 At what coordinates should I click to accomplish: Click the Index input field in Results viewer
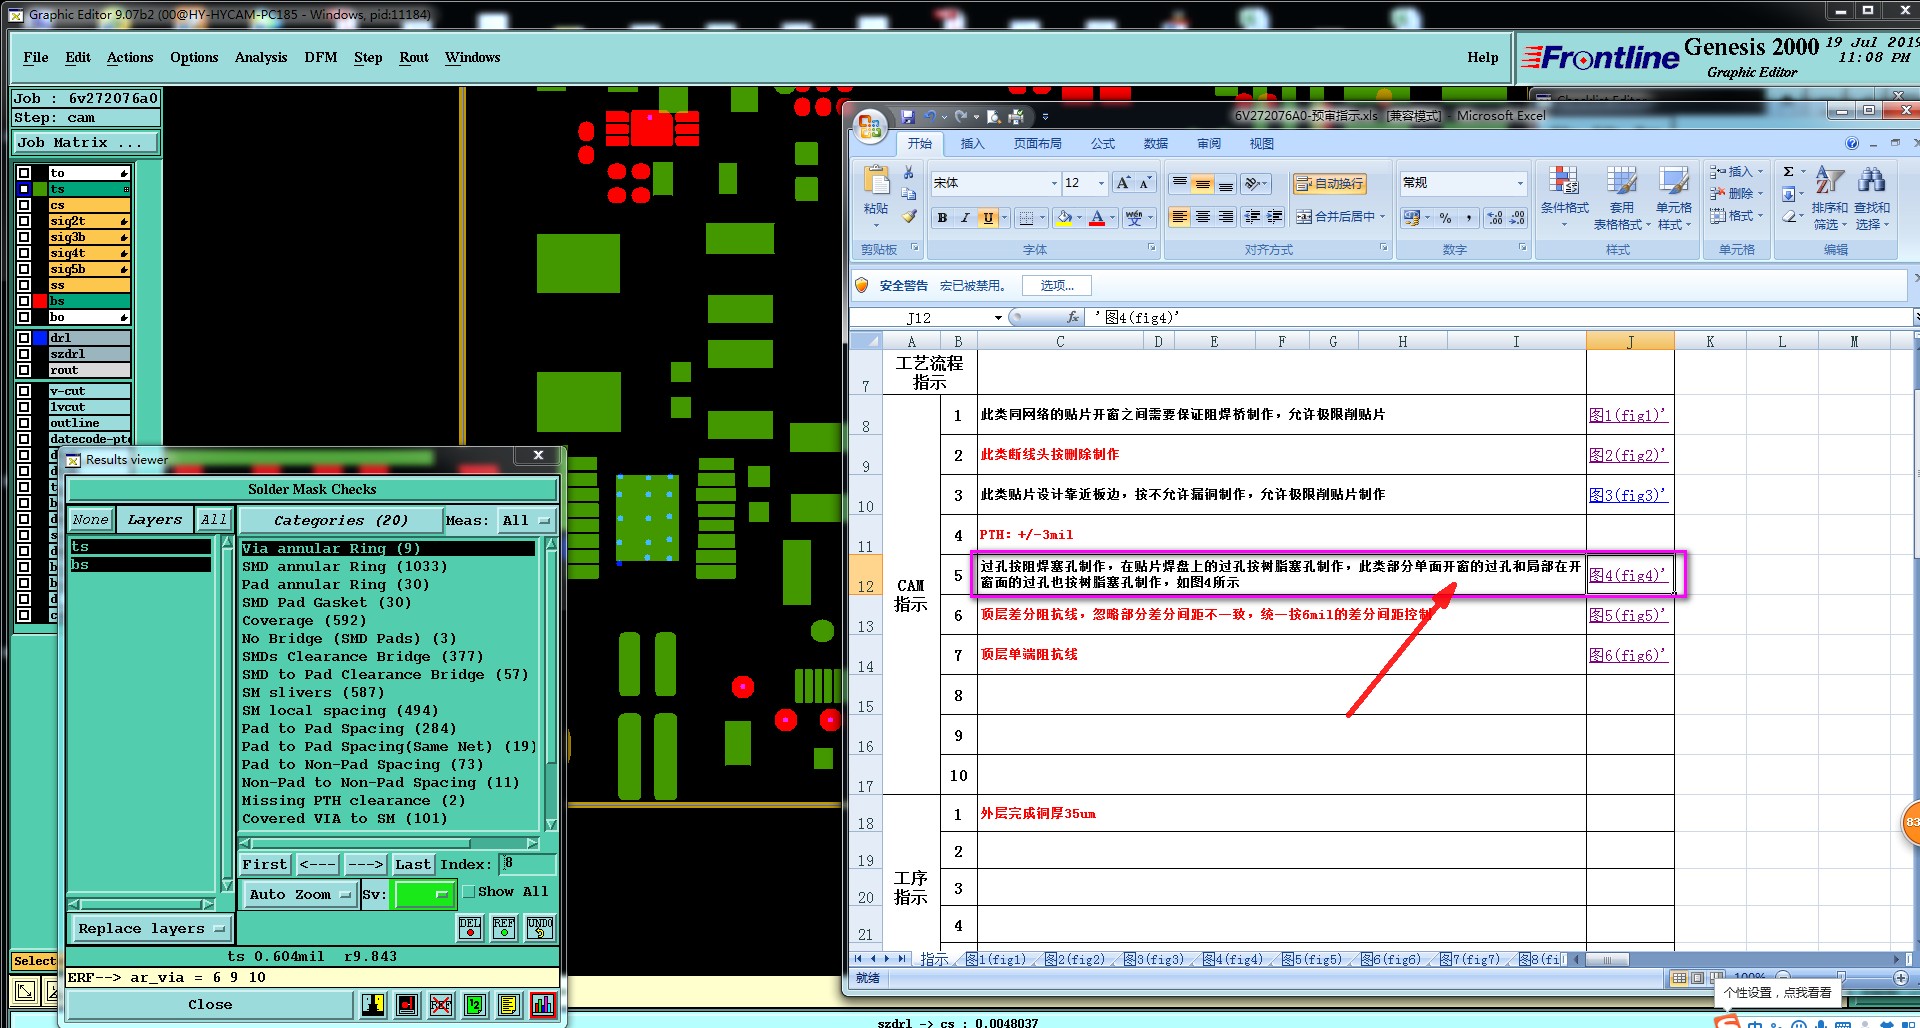pyautogui.click(x=529, y=864)
